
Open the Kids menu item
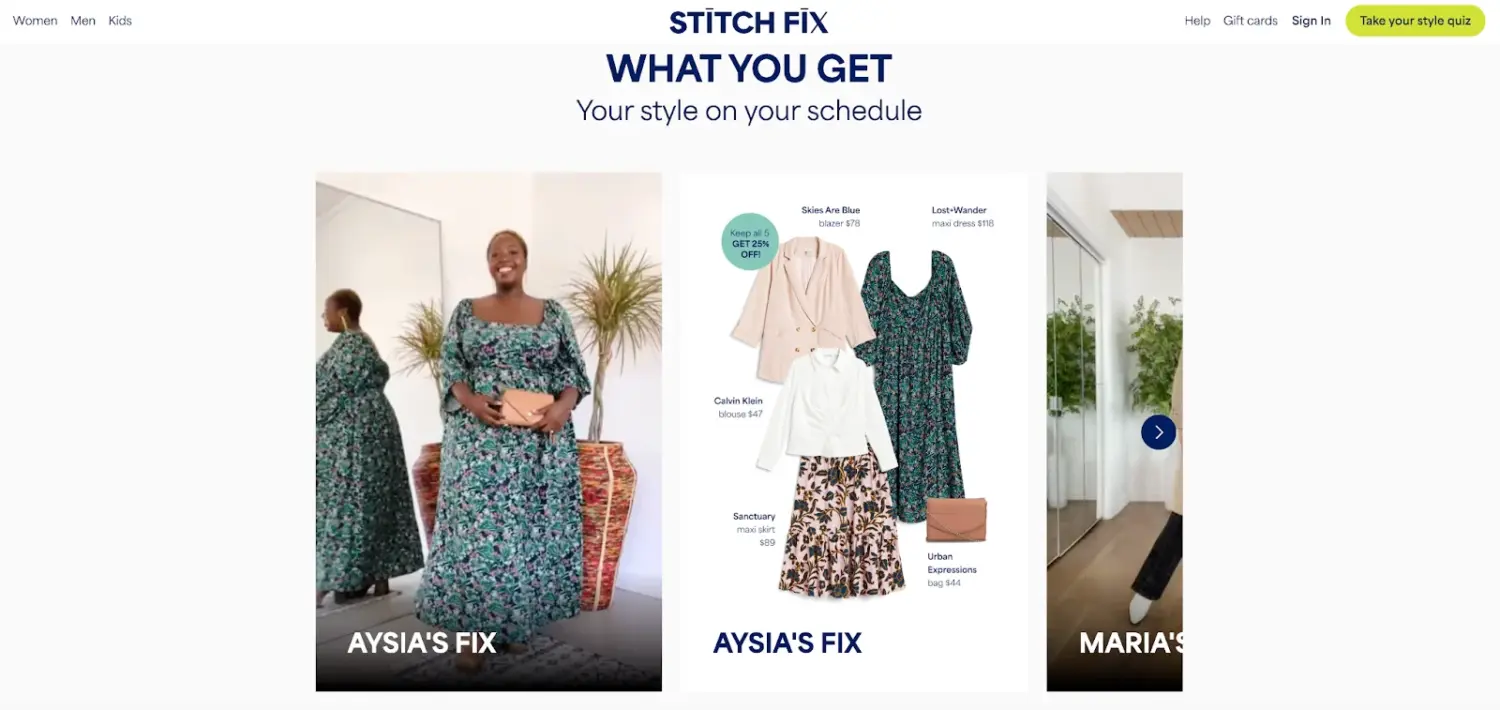[x=120, y=21]
